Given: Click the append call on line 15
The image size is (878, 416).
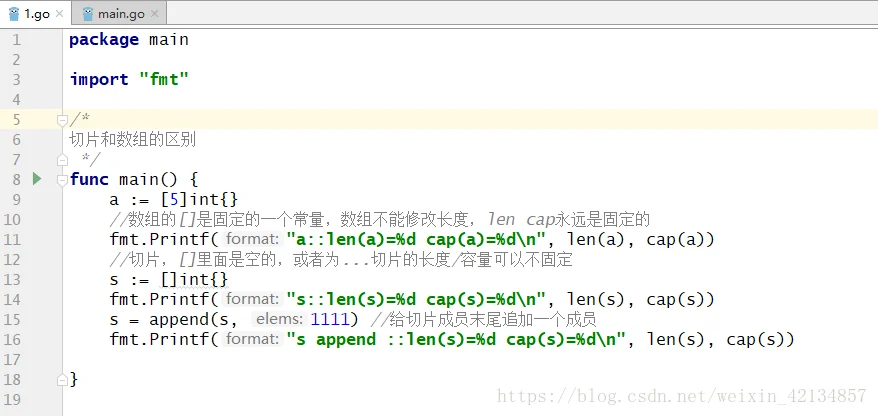Looking at the screenshot, I should click(253, 320).
